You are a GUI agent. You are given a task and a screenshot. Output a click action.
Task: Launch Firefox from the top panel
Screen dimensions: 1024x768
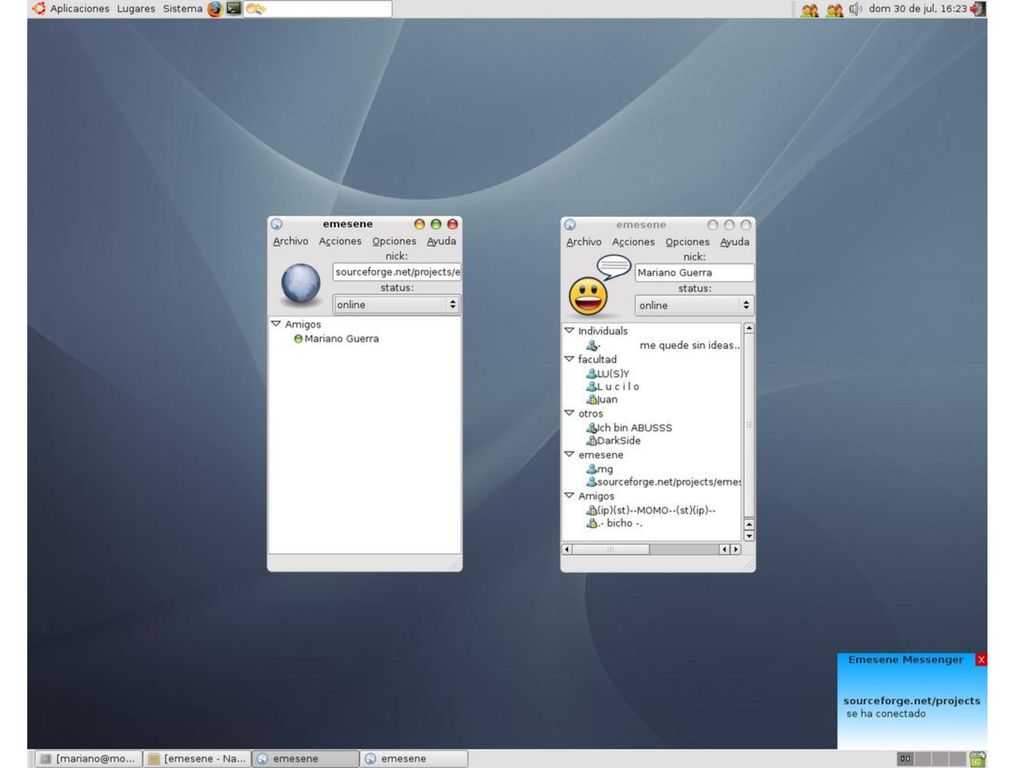coord(215,9)
